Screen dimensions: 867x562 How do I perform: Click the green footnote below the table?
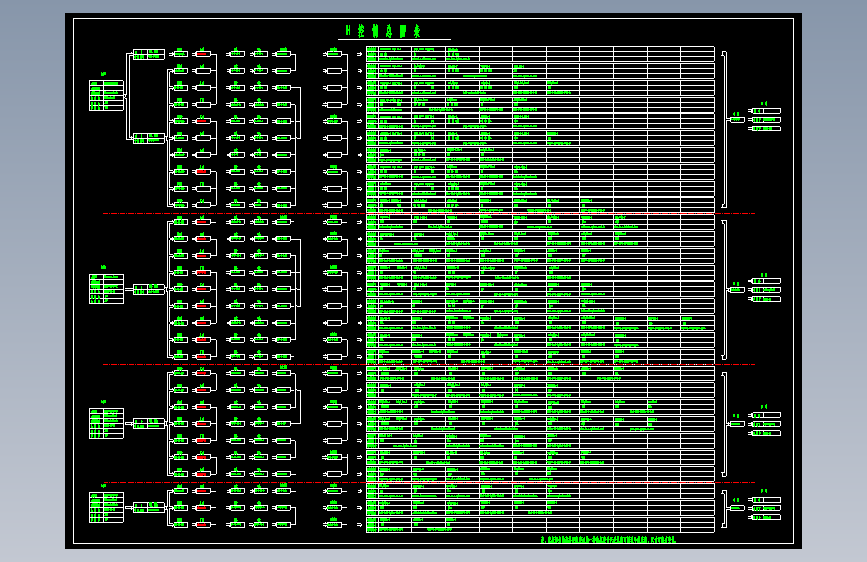pos(608,539)
